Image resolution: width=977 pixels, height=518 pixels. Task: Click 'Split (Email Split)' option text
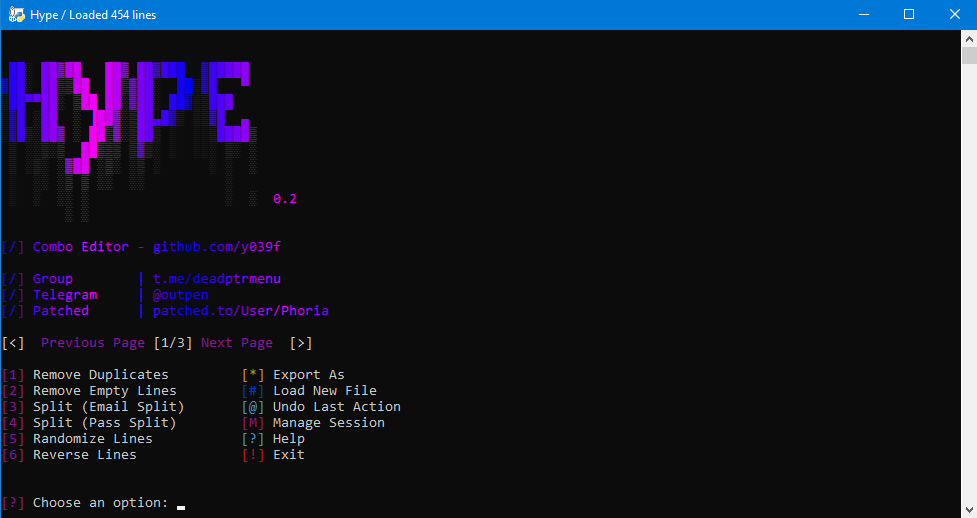(109, 406)
